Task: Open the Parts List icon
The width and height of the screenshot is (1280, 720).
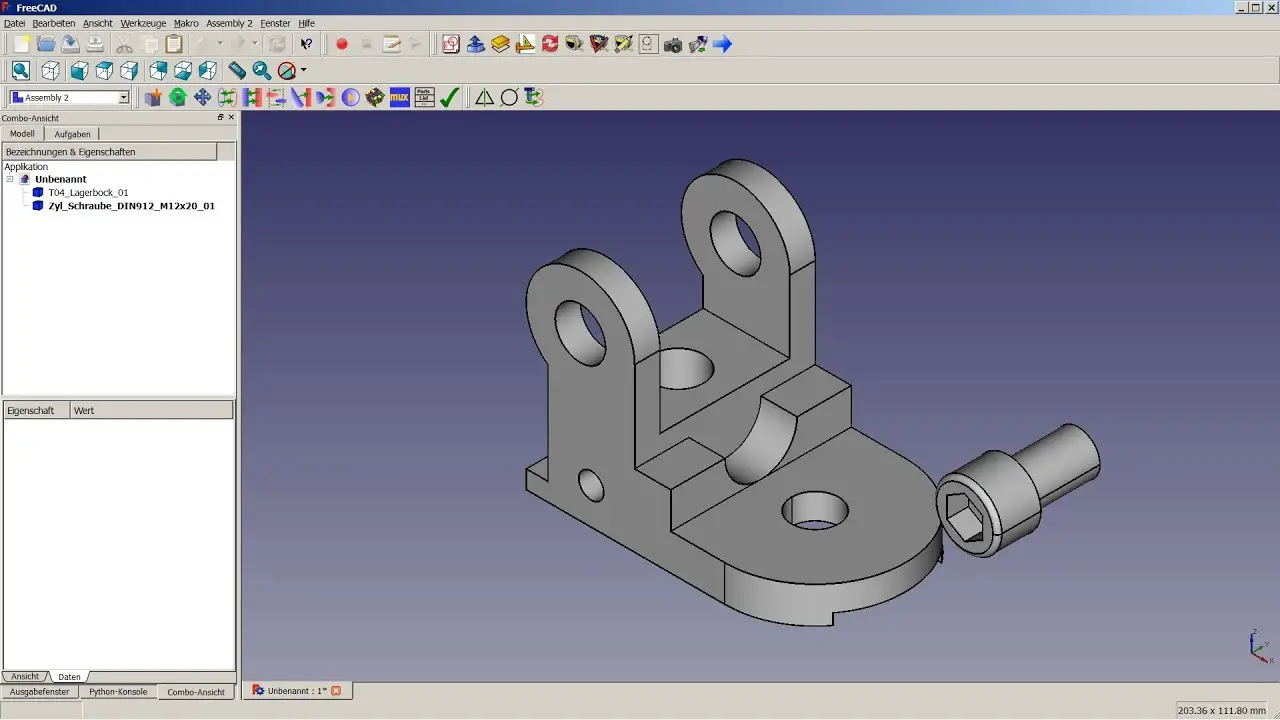Action: (x=424, y=97)
